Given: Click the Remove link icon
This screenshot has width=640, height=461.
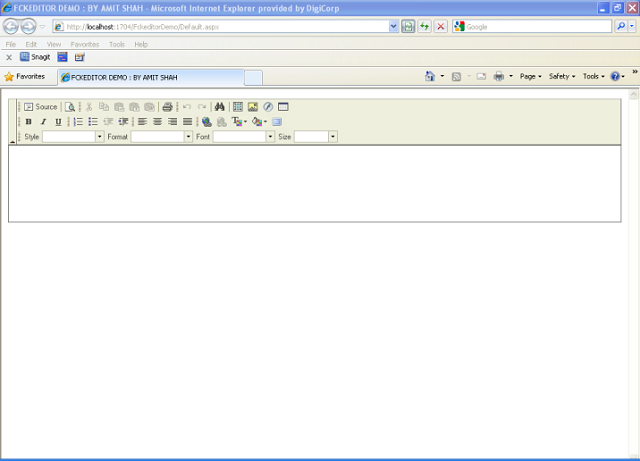Looking at the screenshot, I should 222,122.
